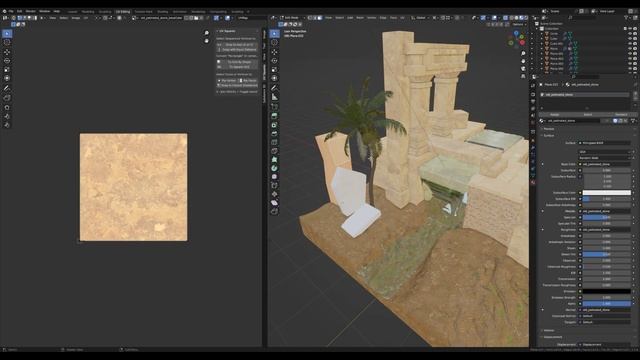
Task: Open the Mesh menu in the 3D viewport header
Action: tap(360, 18)
